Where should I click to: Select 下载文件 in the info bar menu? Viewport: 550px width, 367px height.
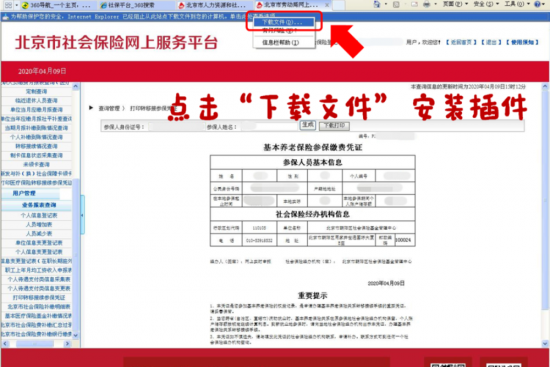(x=283, y=22)
